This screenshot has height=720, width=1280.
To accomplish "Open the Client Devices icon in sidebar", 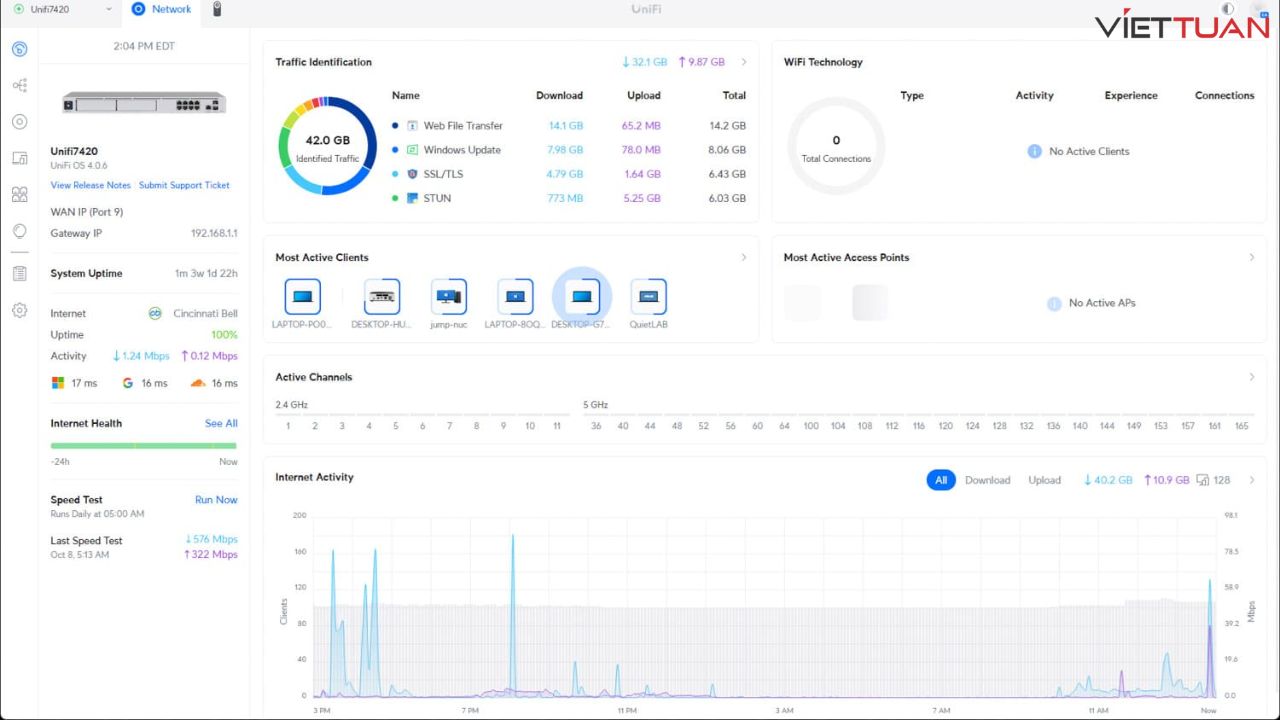I will 19,158.
